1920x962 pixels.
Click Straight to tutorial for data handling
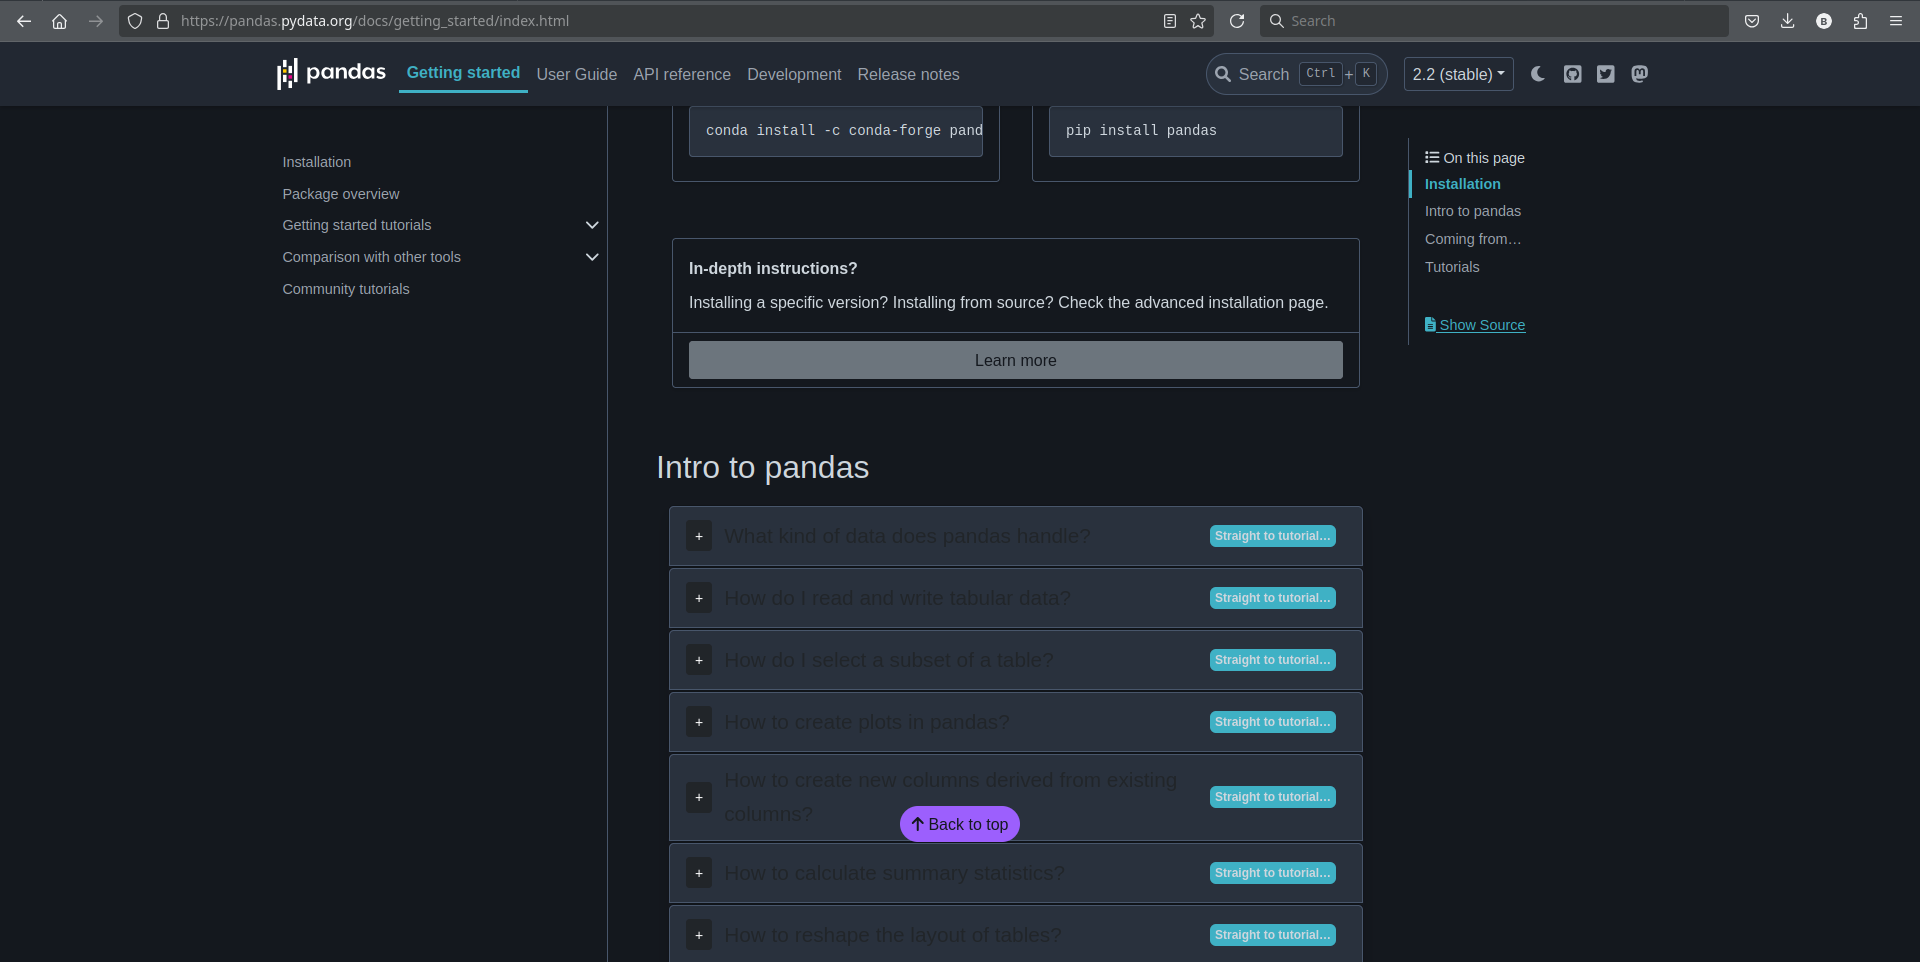tap(1273, 536)
